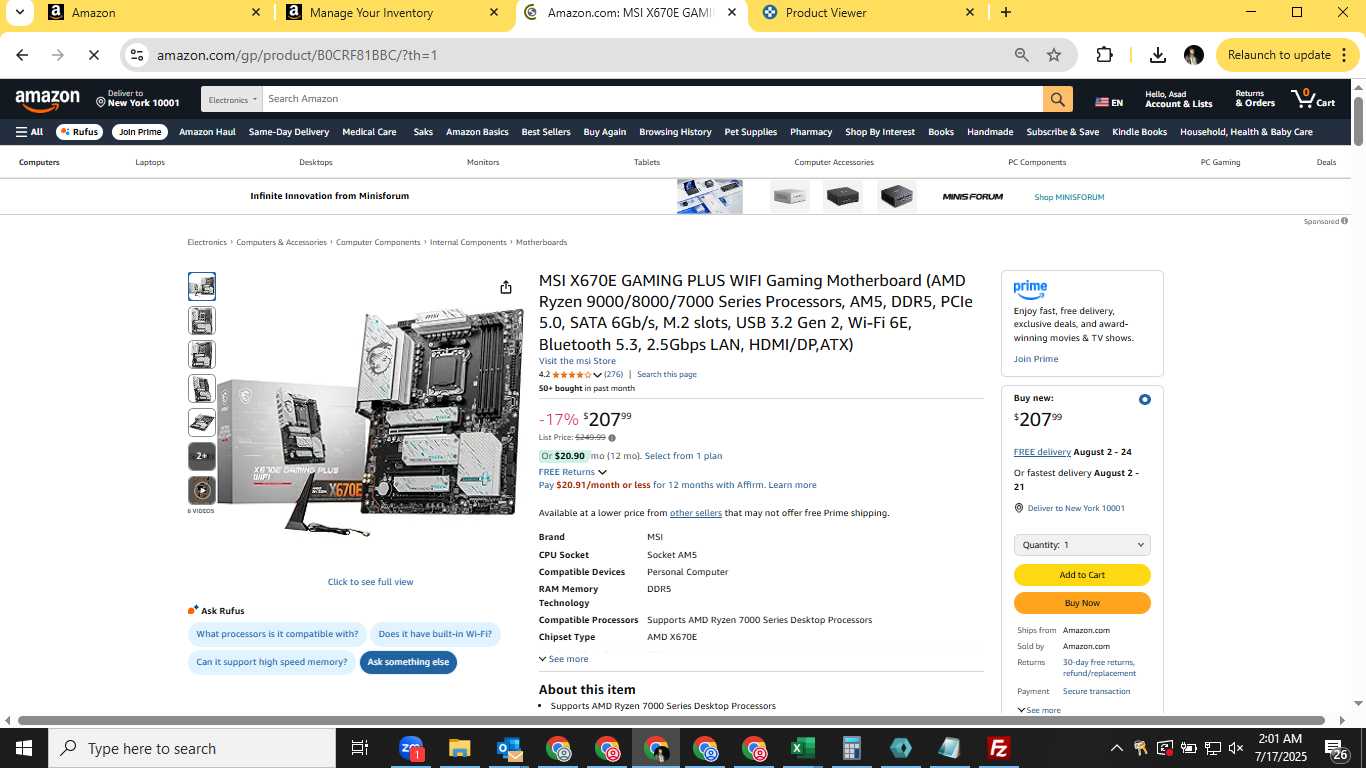The width and height of the screenshot is (1366, 768).
Task: Click Ask something else button
Action: click(x=408, y=662)
